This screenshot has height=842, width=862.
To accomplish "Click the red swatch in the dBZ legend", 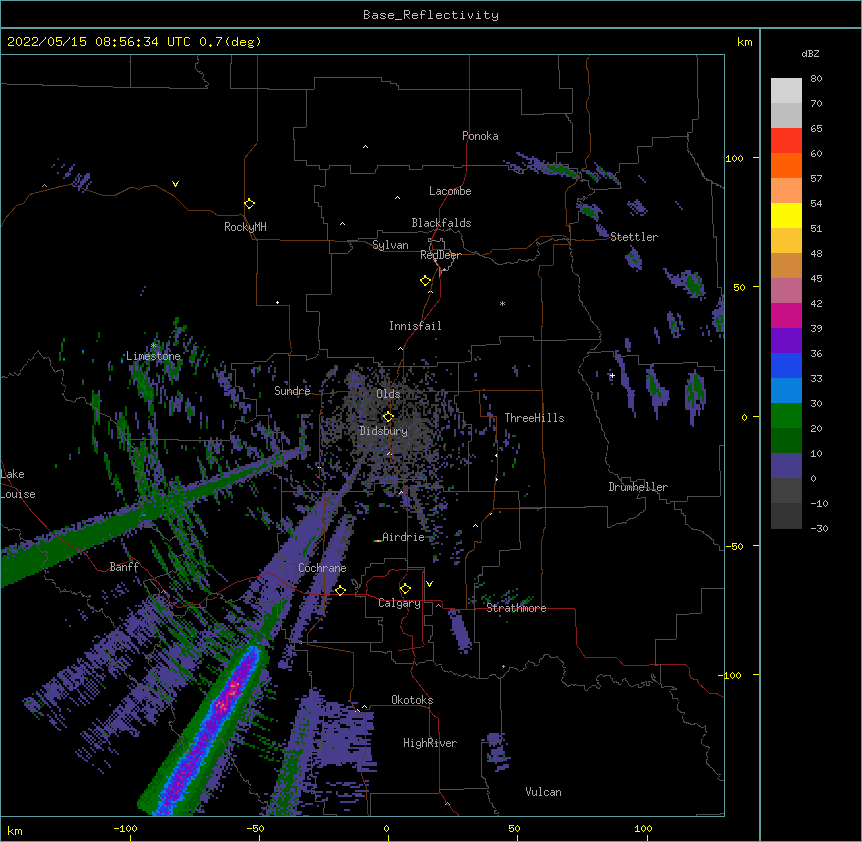I will 786,140.
